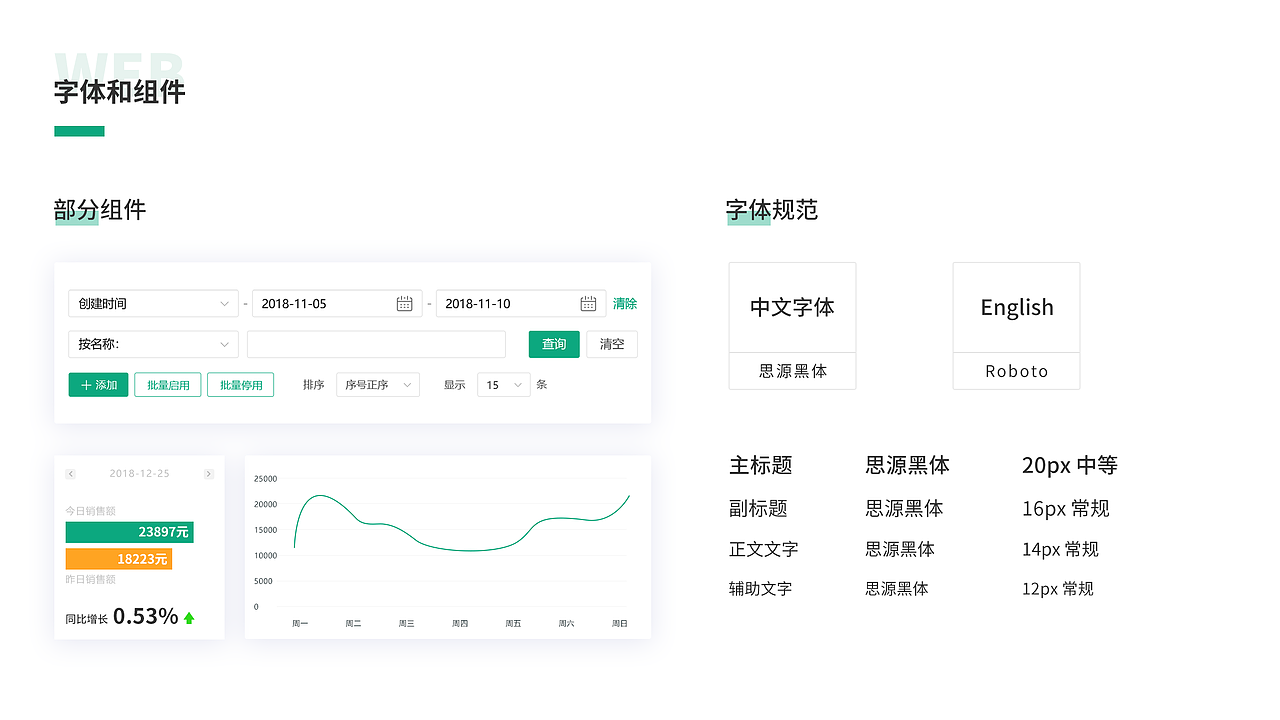This screenshot has height=720, width=1280.
Task: Toggle 批量启用 batch enable
Action: coord(167,384)
